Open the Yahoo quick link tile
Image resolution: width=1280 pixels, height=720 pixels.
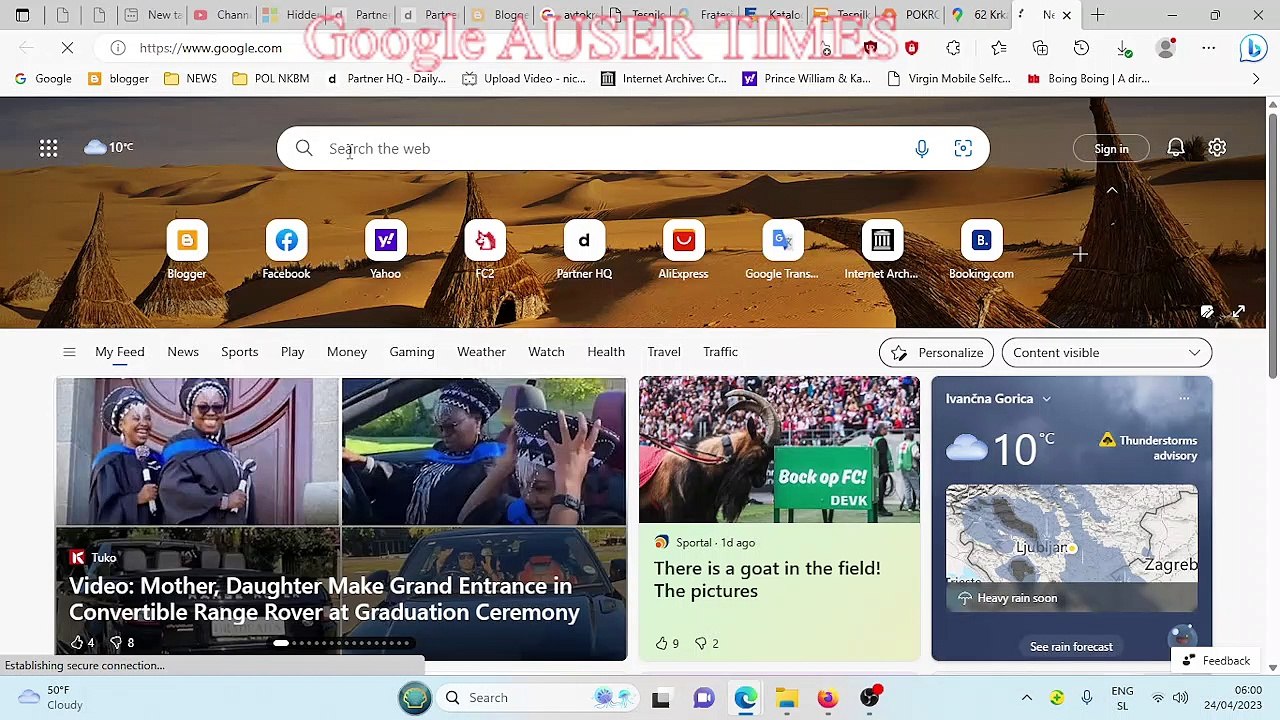[x=385, y=250]
